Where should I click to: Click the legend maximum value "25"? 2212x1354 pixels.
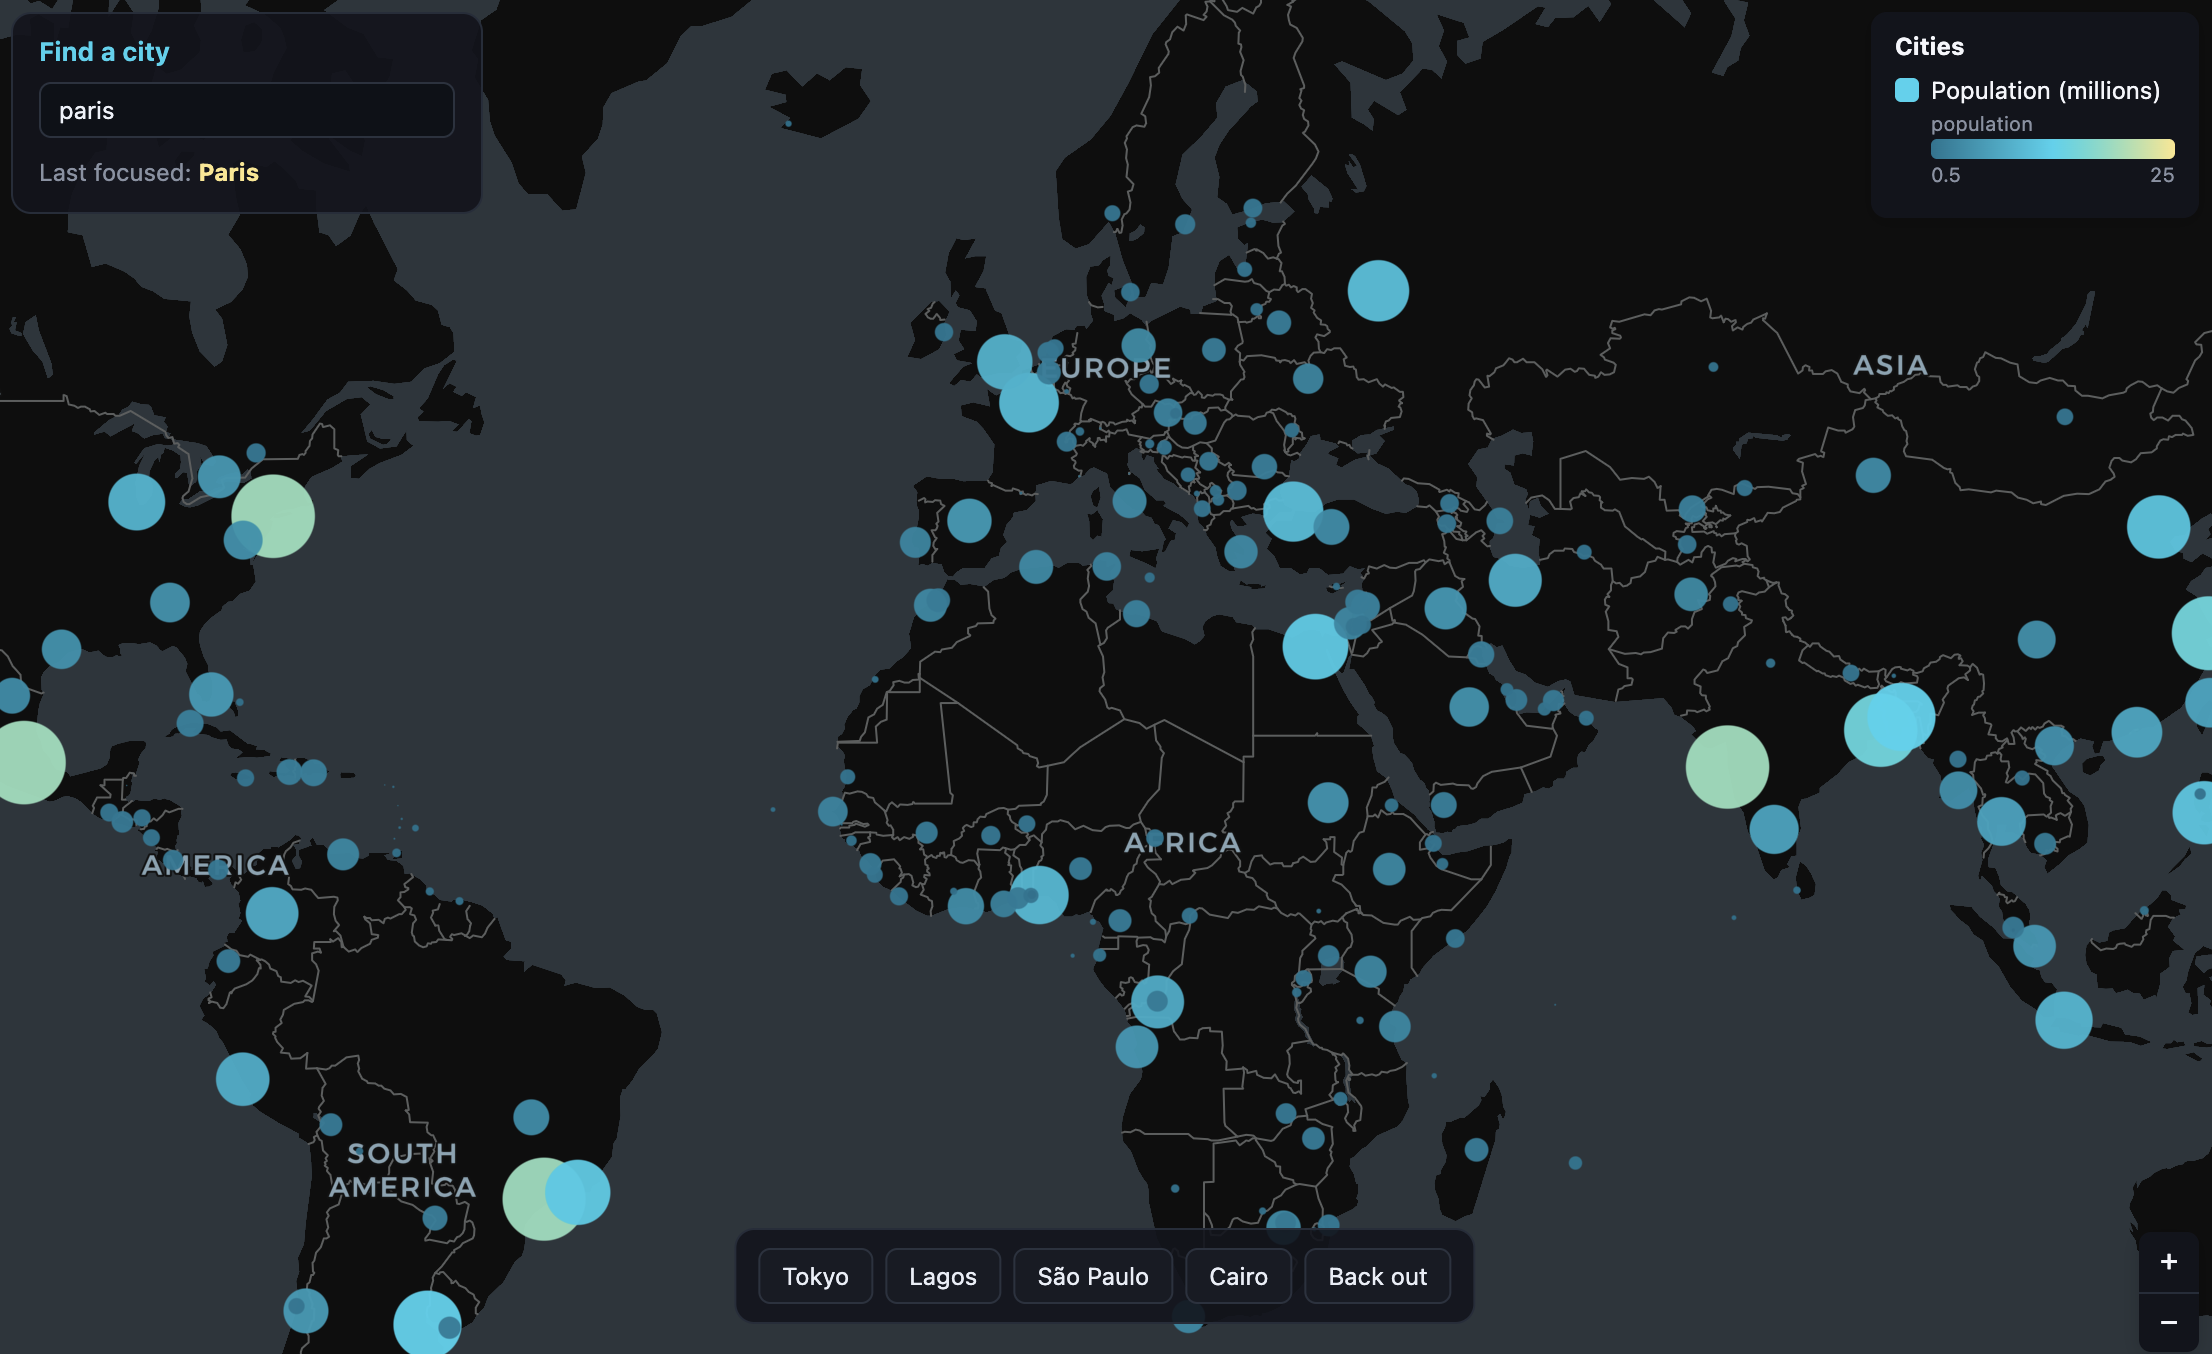coord(2162,175)
